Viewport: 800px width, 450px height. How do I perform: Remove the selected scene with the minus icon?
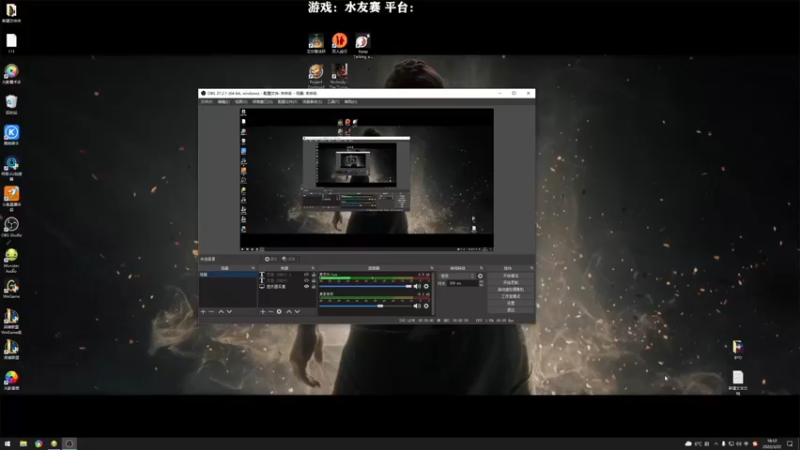[212, 312]
